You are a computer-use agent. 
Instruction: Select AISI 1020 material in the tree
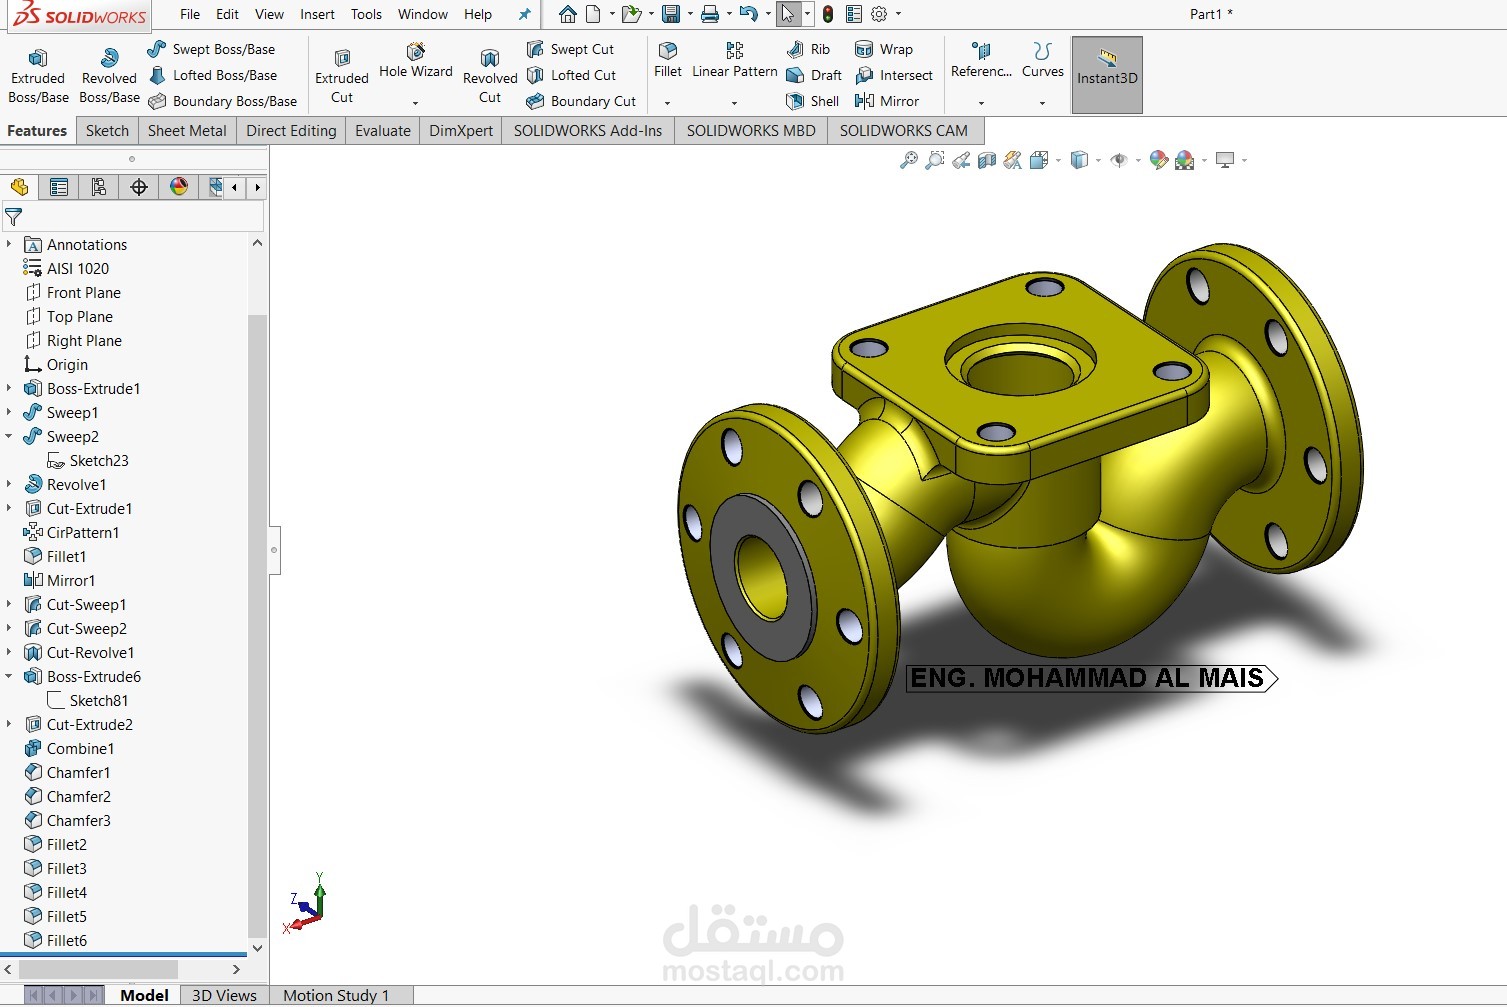(x=76, y=268)
